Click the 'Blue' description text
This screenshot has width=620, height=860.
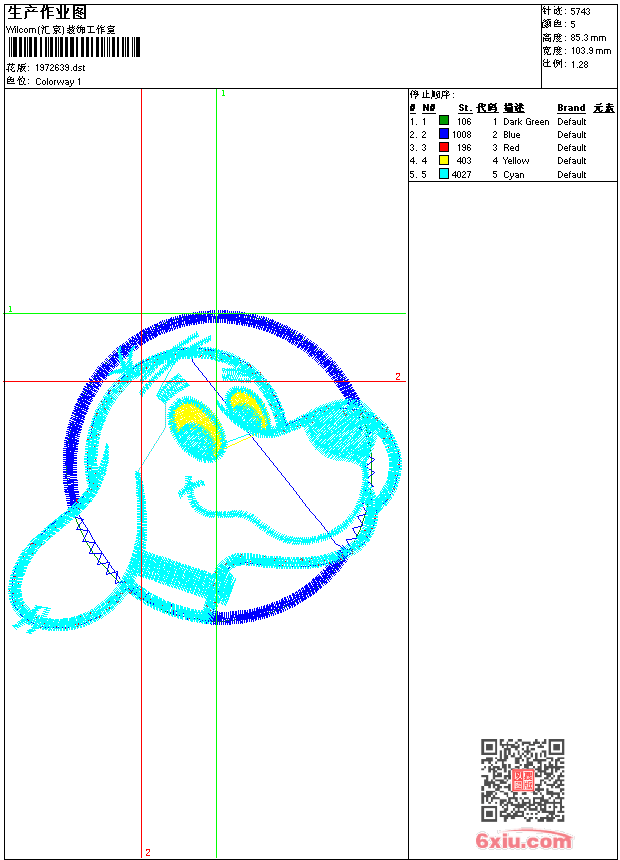pyautogui.click(x=511, y=135)
